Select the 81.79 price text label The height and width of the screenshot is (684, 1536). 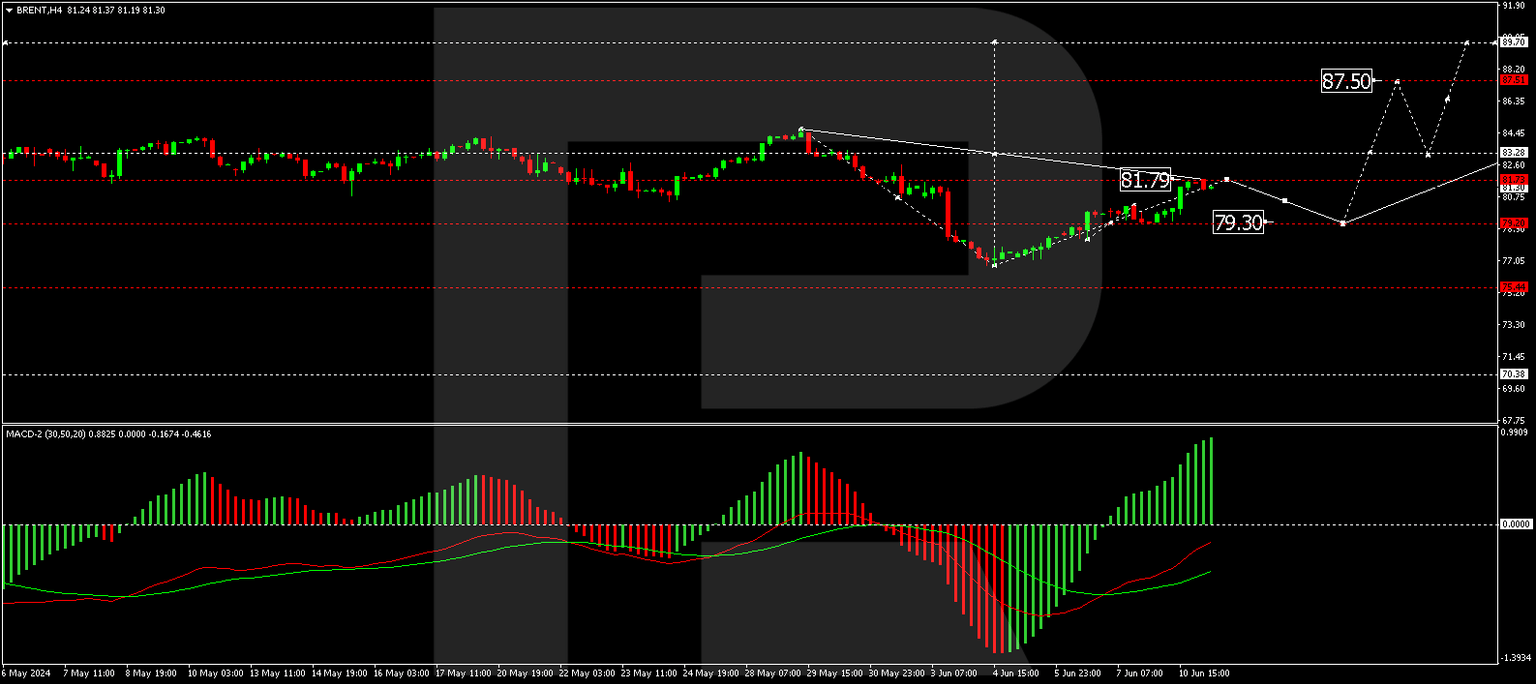coord(1143,181)
